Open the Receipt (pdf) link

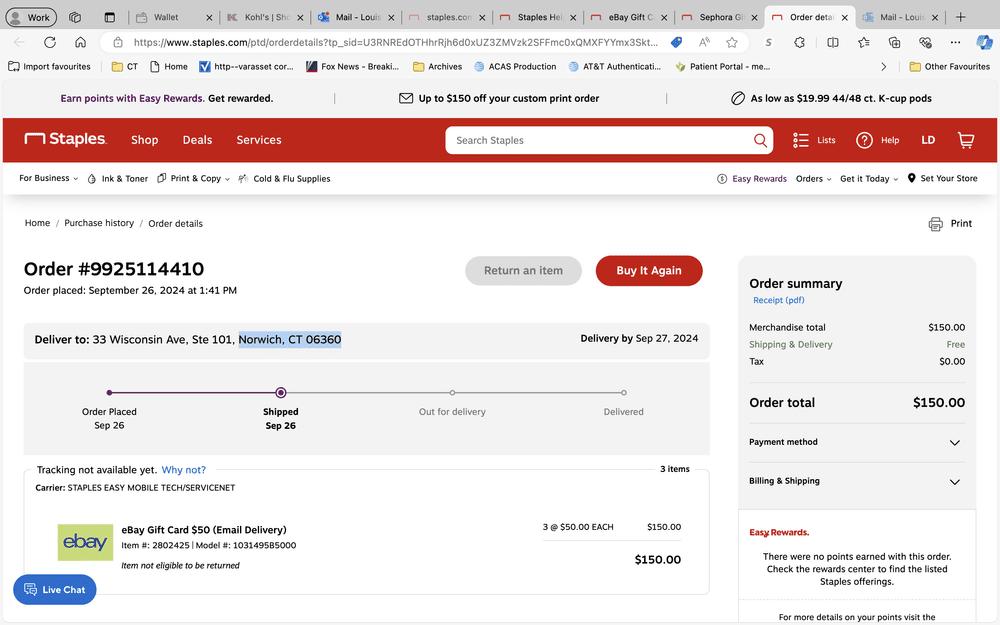click(x=779, y=300)
